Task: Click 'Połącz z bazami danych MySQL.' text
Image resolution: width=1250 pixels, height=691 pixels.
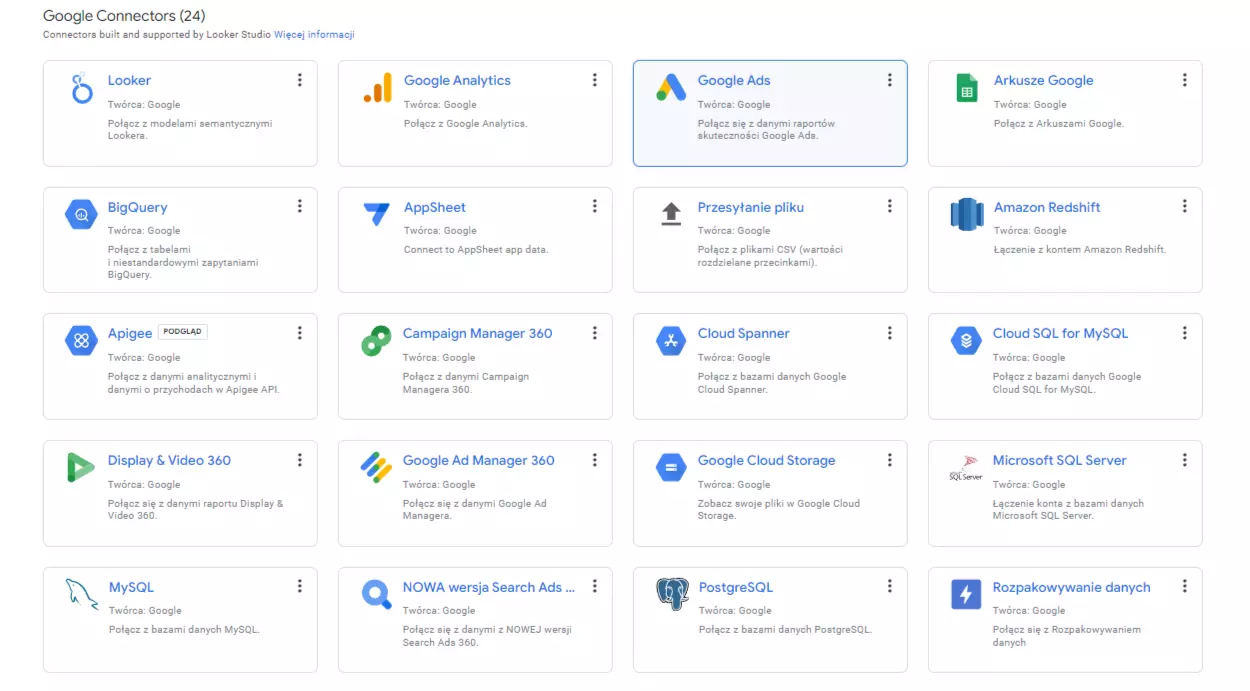Action: point(184,630)
